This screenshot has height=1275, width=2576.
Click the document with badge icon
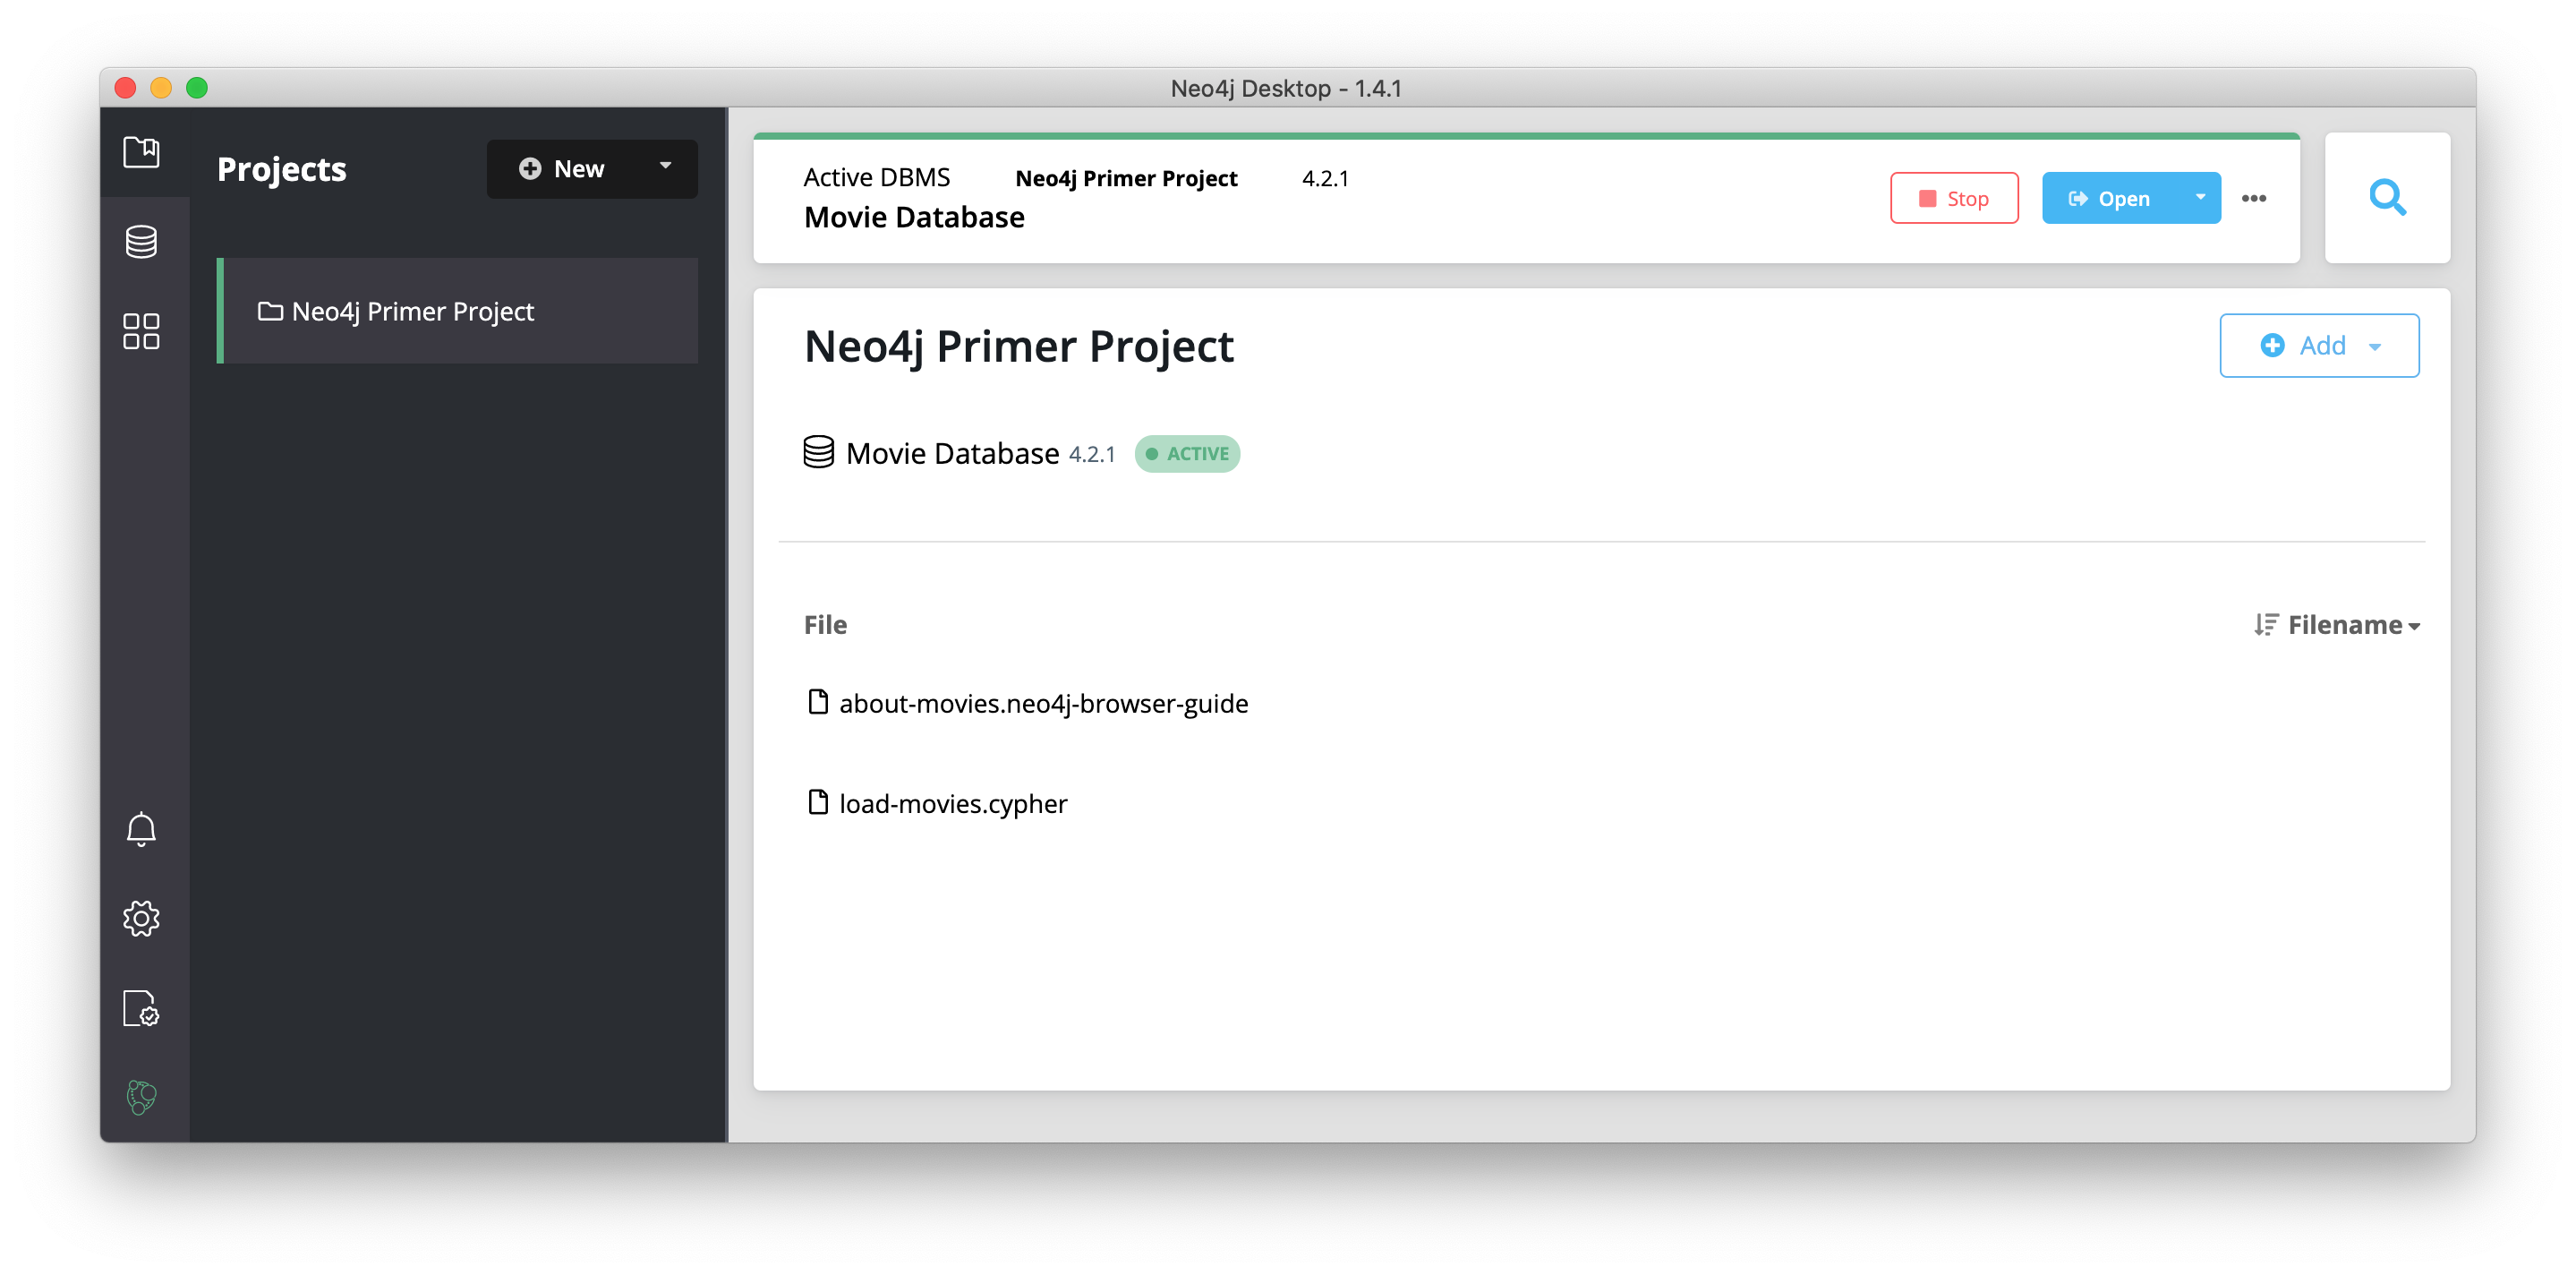(x=141, y=1004)
